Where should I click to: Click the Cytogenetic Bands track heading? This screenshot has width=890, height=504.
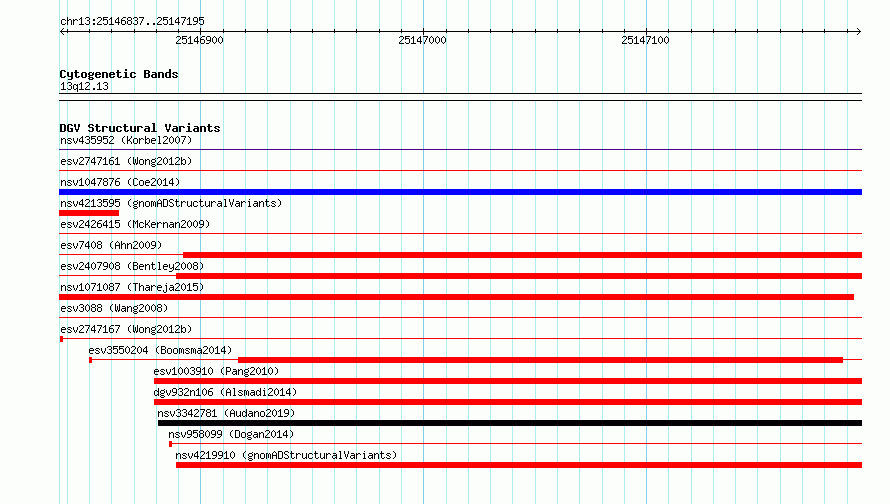coord(119,74)
